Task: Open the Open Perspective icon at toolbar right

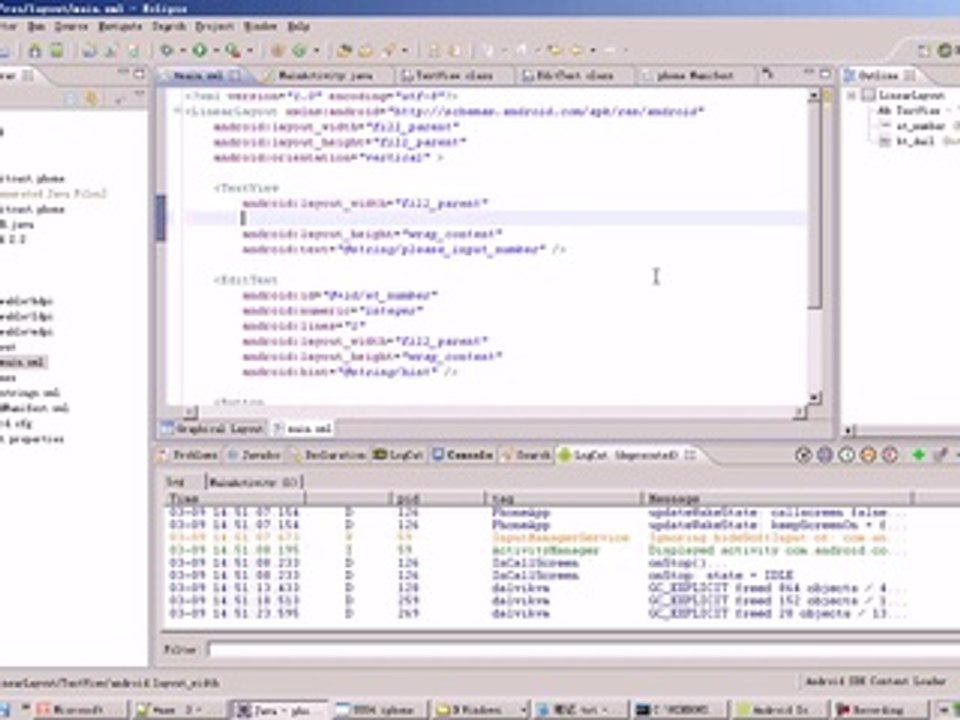Action: coord(924,51)
